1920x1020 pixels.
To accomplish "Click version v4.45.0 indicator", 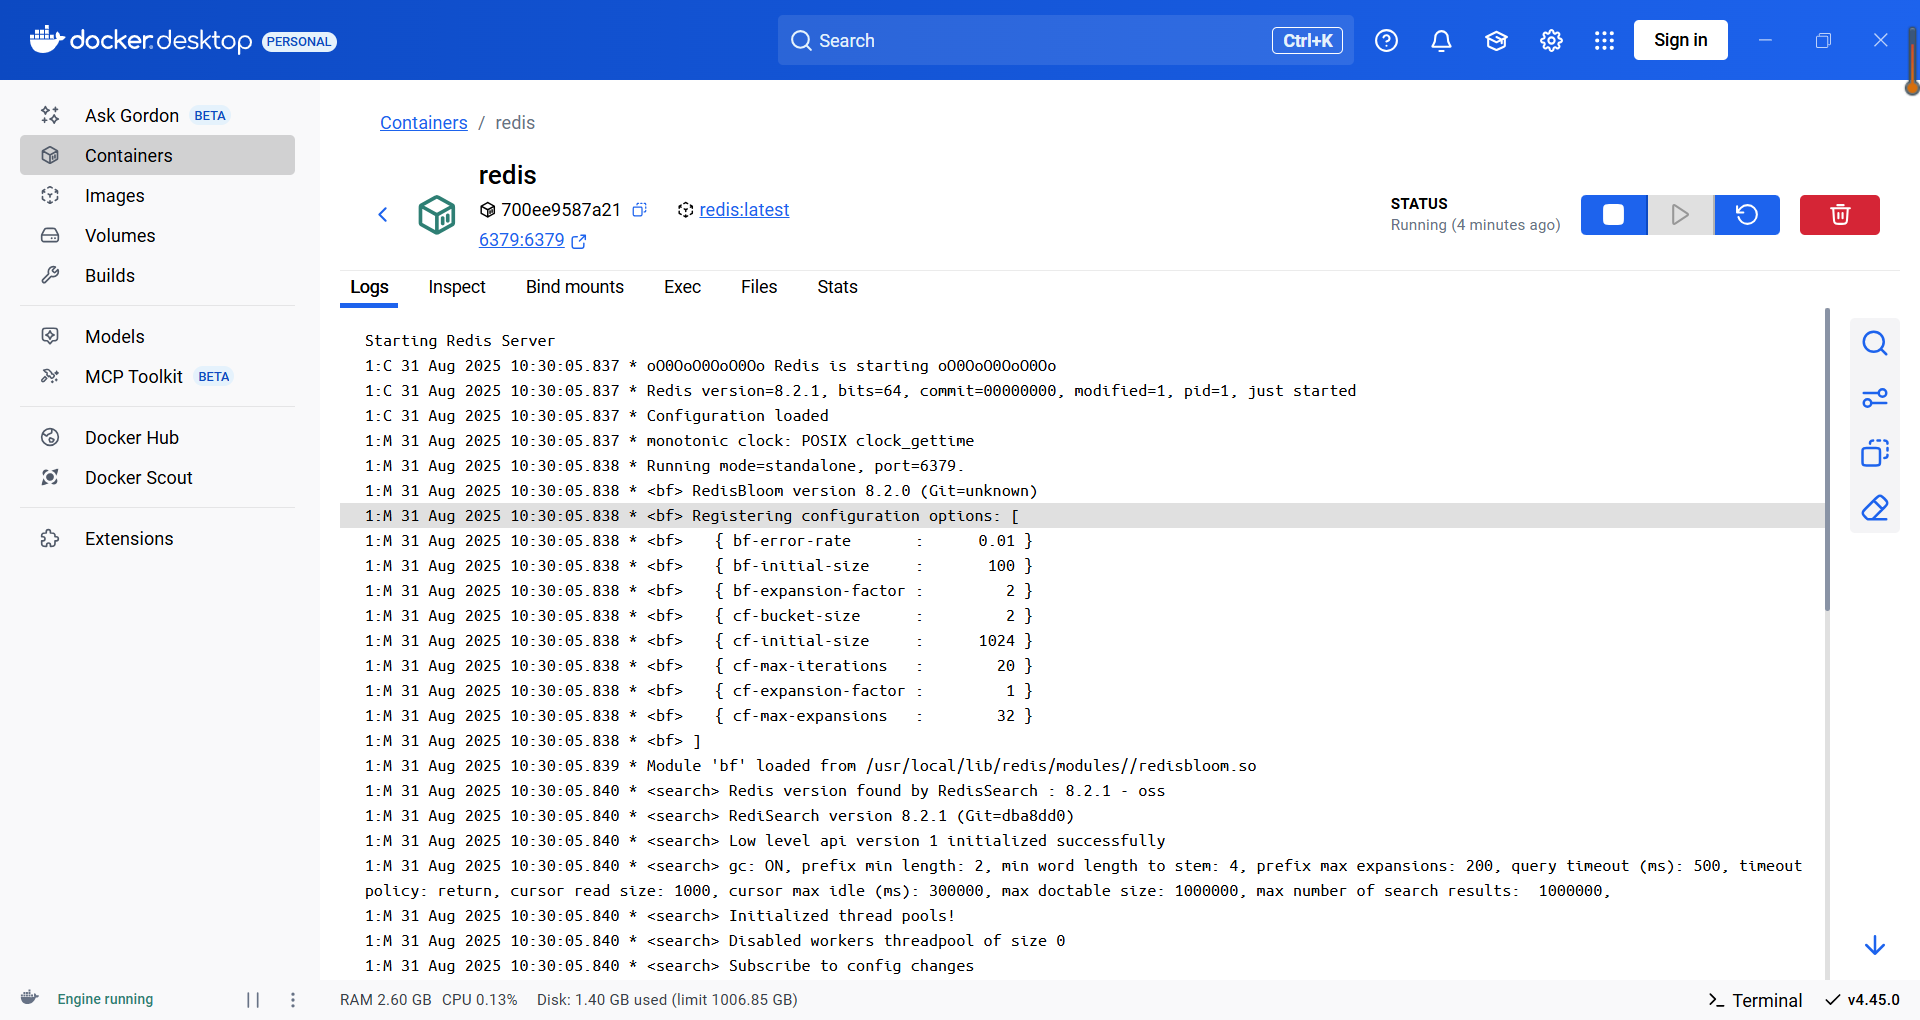I will click(x=1862, y=1000).
